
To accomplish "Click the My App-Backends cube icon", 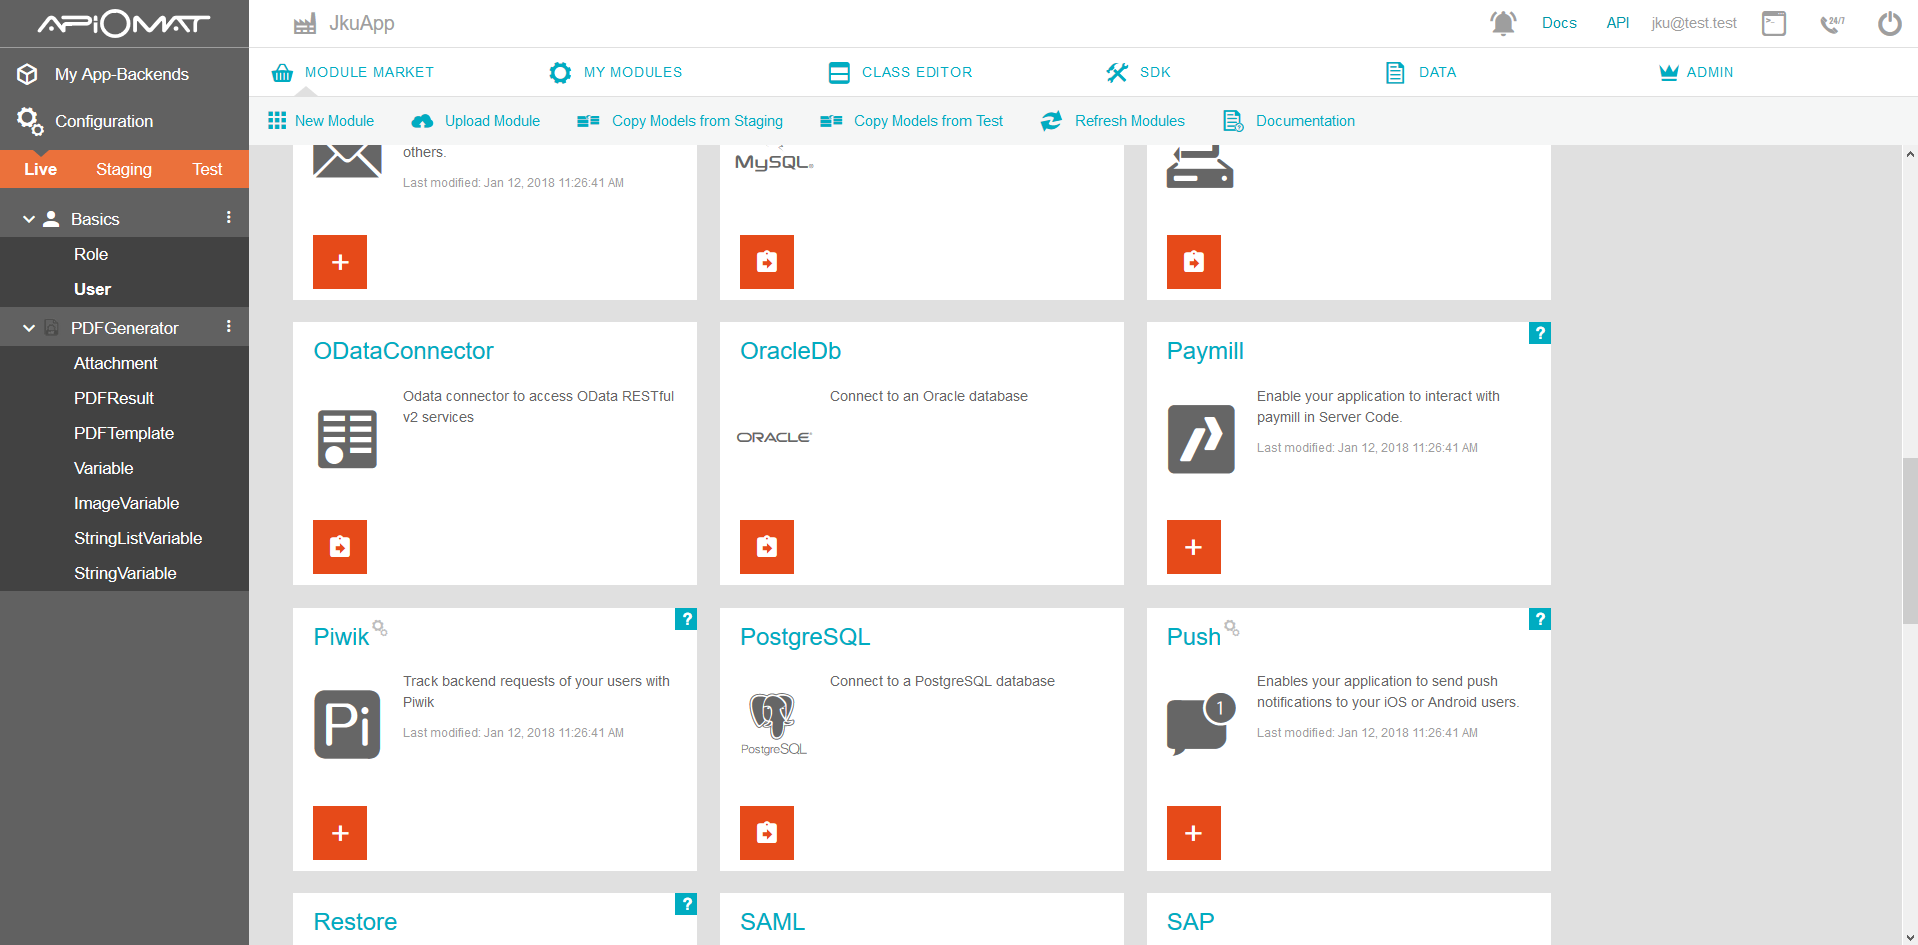I will coord(28,74).
